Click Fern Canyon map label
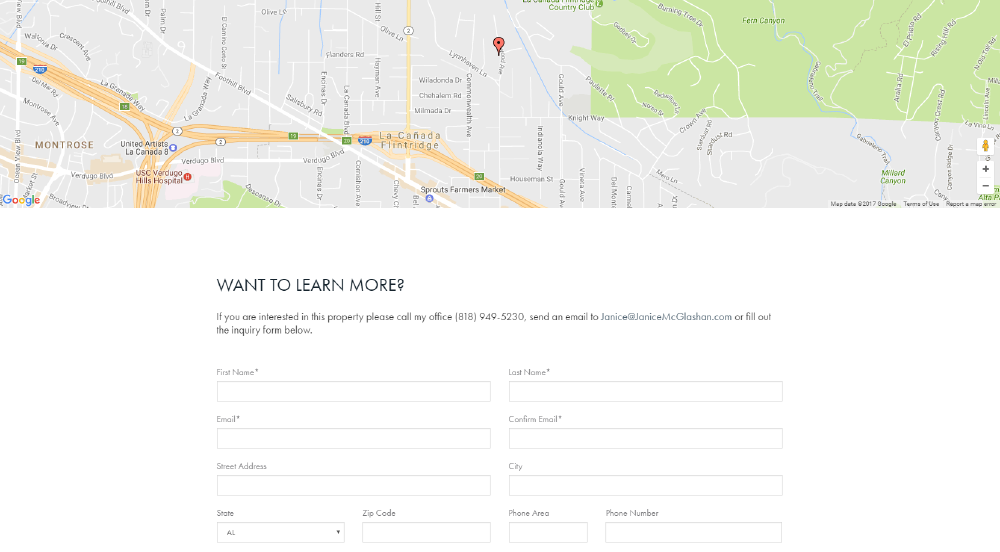The width and height of the screenshot is (1000, 552). [763, 20]
